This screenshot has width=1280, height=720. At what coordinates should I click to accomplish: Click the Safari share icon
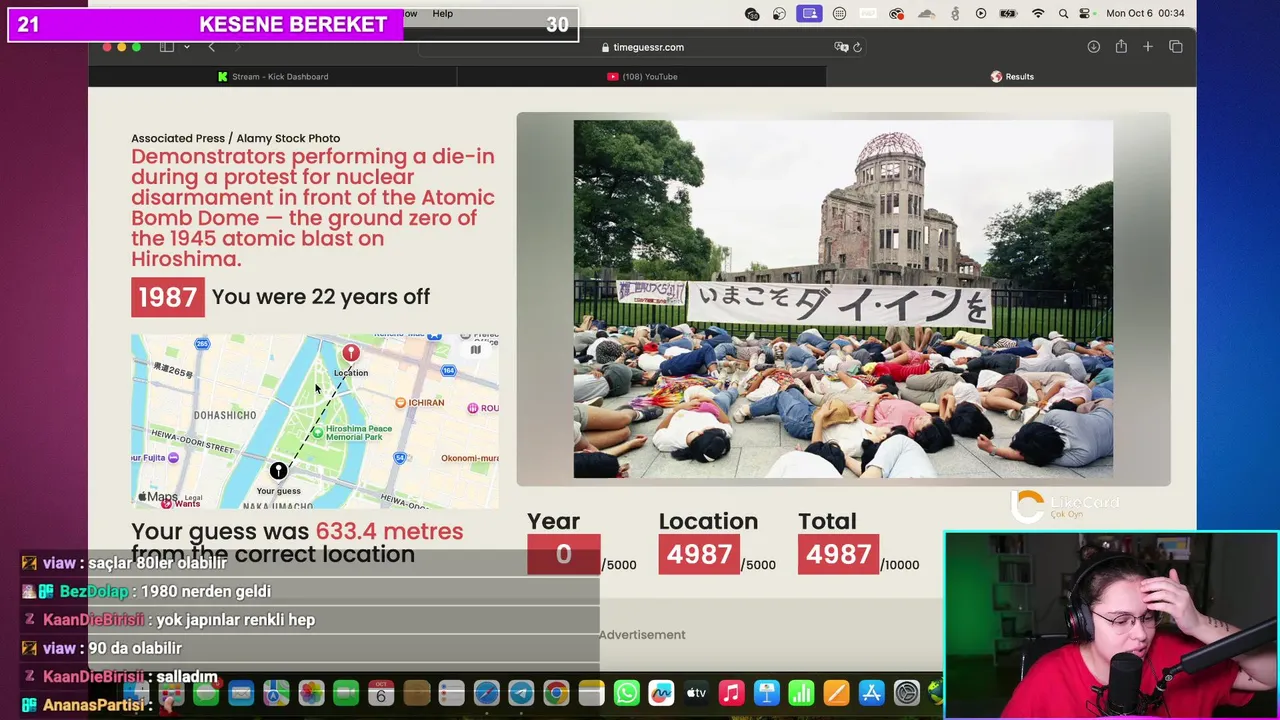click(1121, 47)
